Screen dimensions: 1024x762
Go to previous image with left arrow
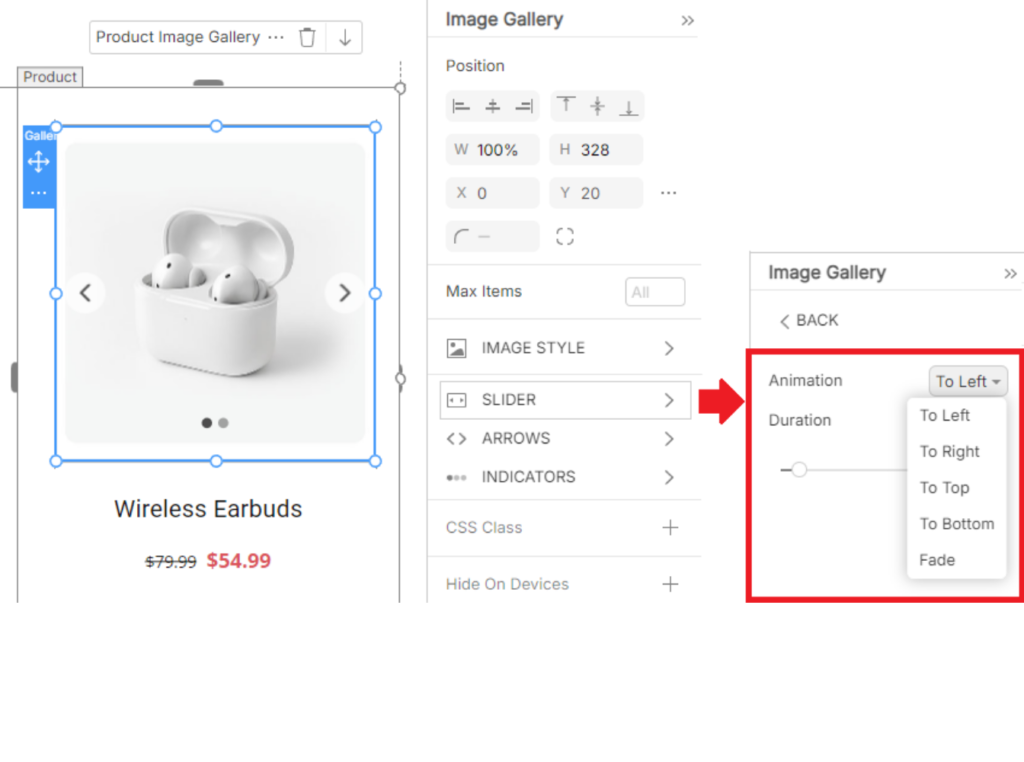(x=86, y=293)
